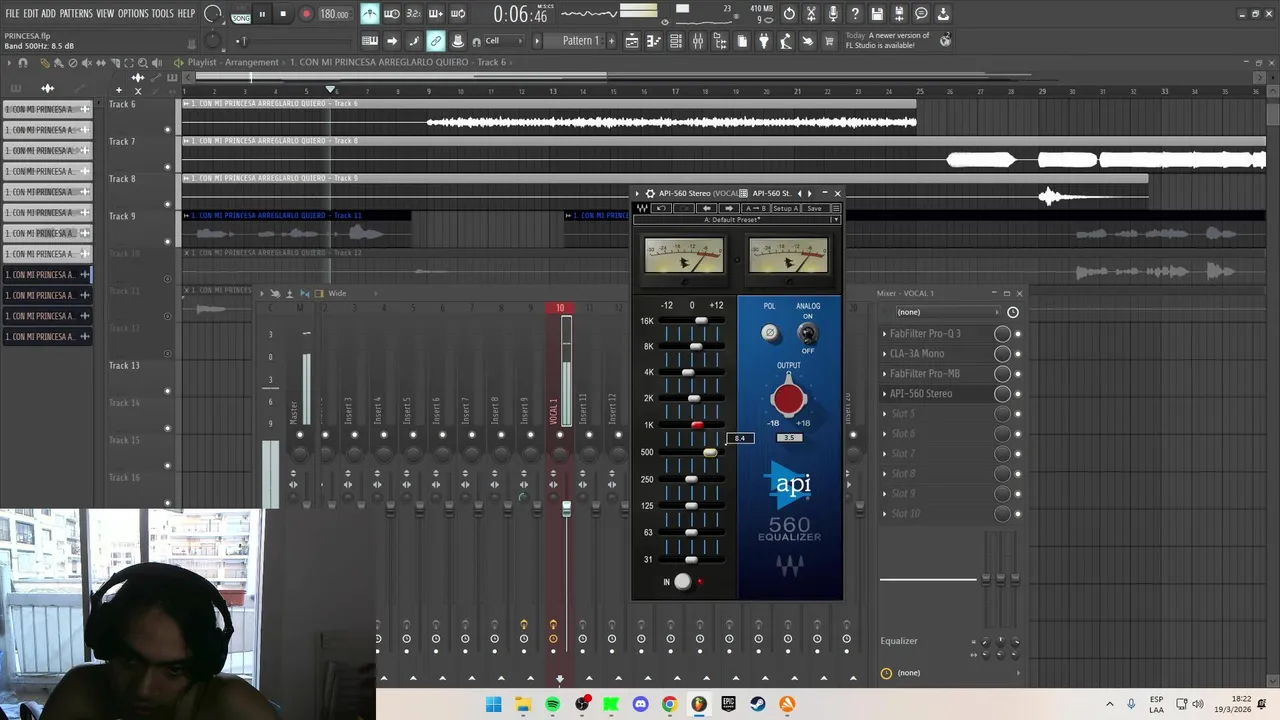
Task: Open Steam from the taskbar
Action: coord(758,704)
